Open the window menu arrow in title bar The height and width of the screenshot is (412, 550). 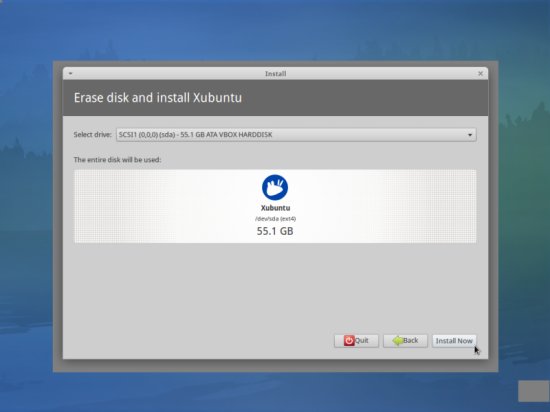(x=71, y=74)
